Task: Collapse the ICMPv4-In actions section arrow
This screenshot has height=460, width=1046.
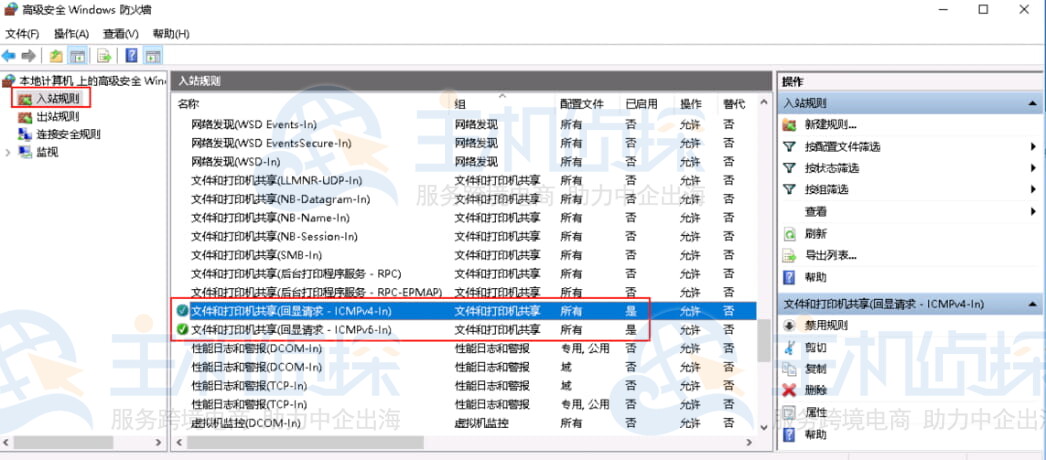Action: pos(1033,304)
